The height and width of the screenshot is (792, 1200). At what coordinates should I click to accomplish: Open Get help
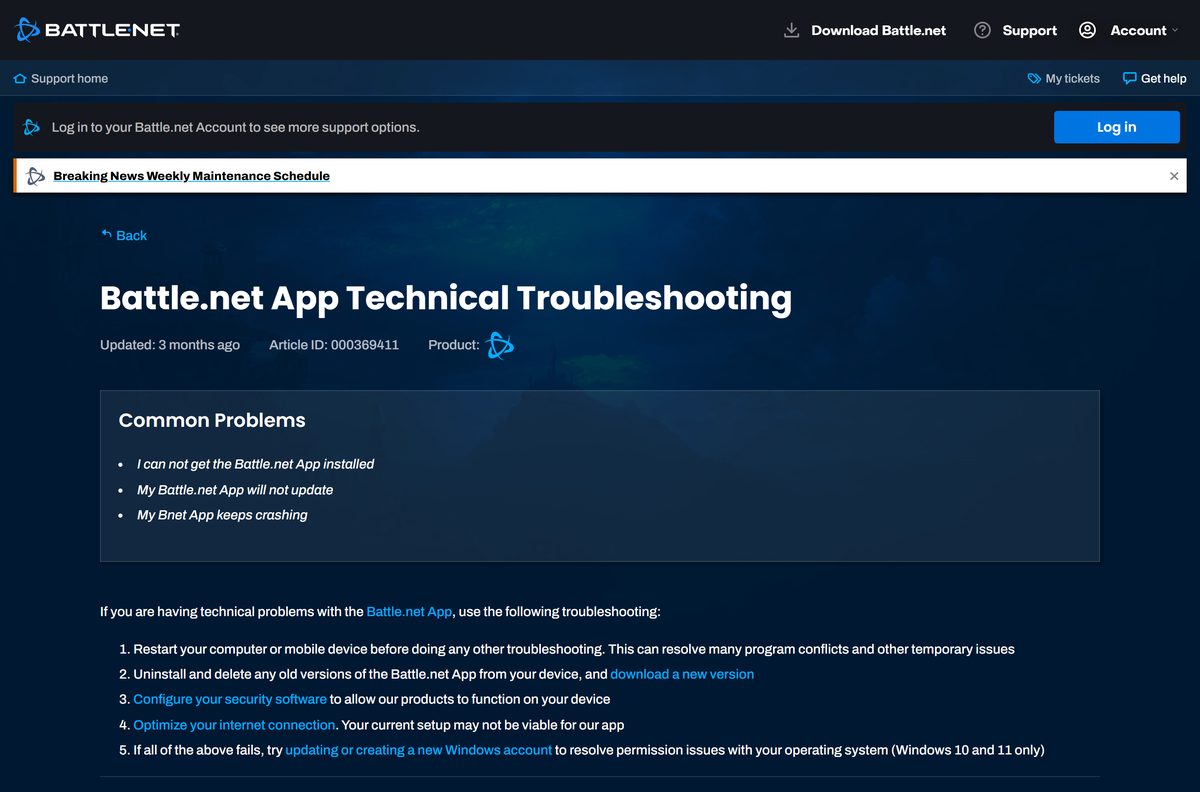(x=1163, y=78)
